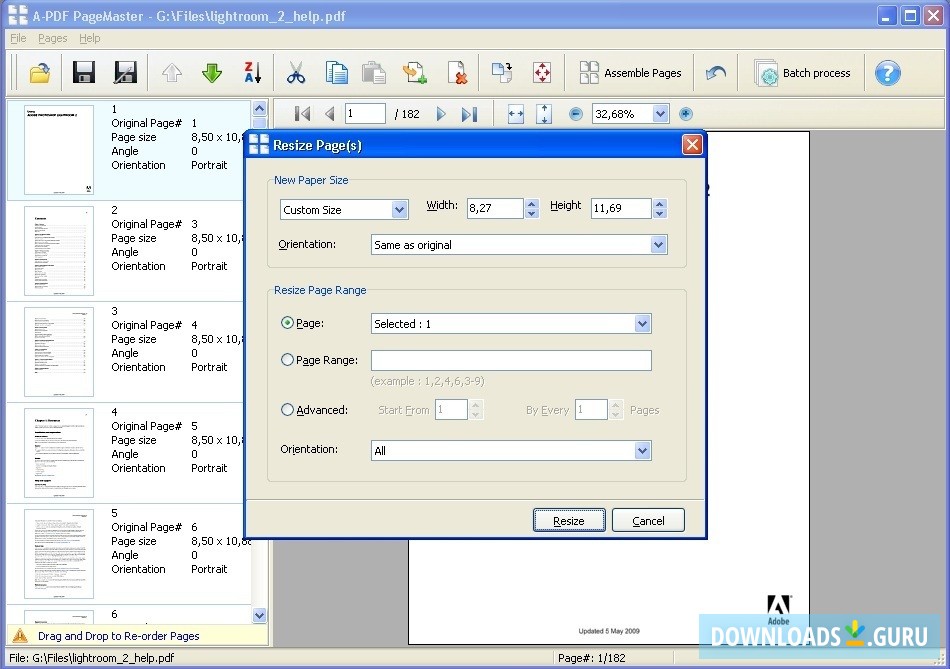This screenshot has height=669, width=950.
Task: Open the Pages menu
Action: click(x=52, y=38)
